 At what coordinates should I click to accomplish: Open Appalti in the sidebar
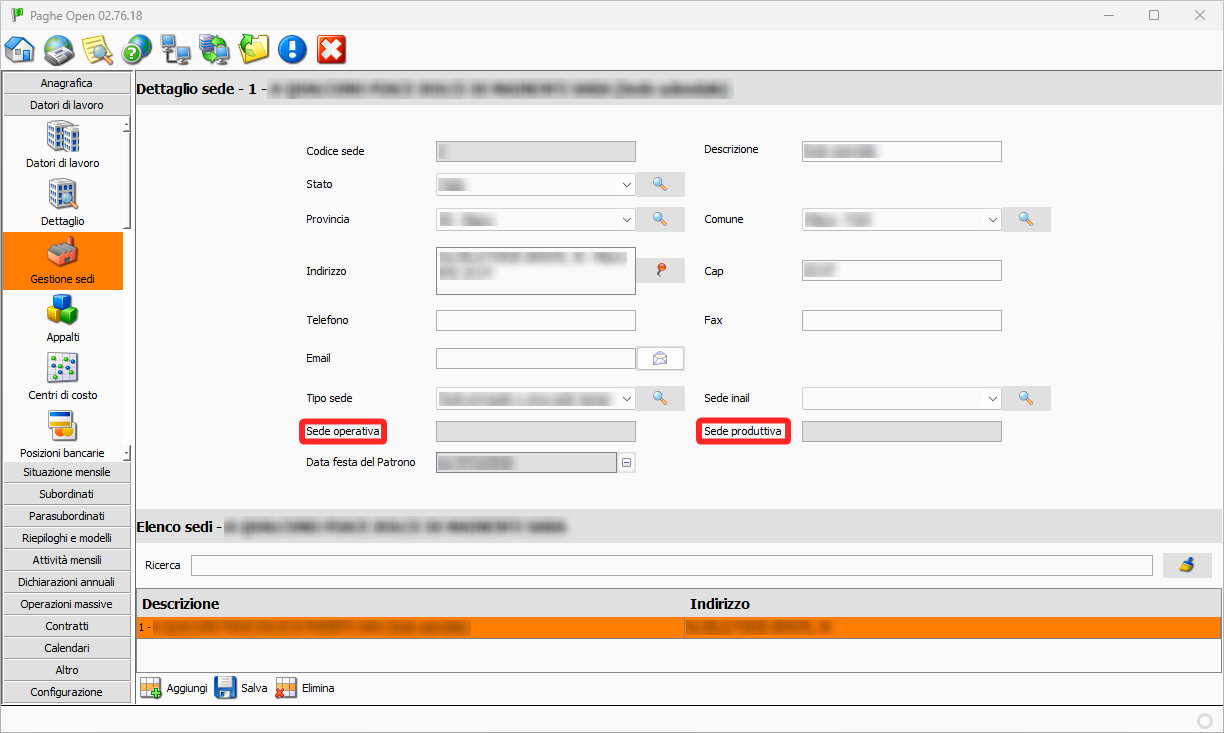coord(63,317)
